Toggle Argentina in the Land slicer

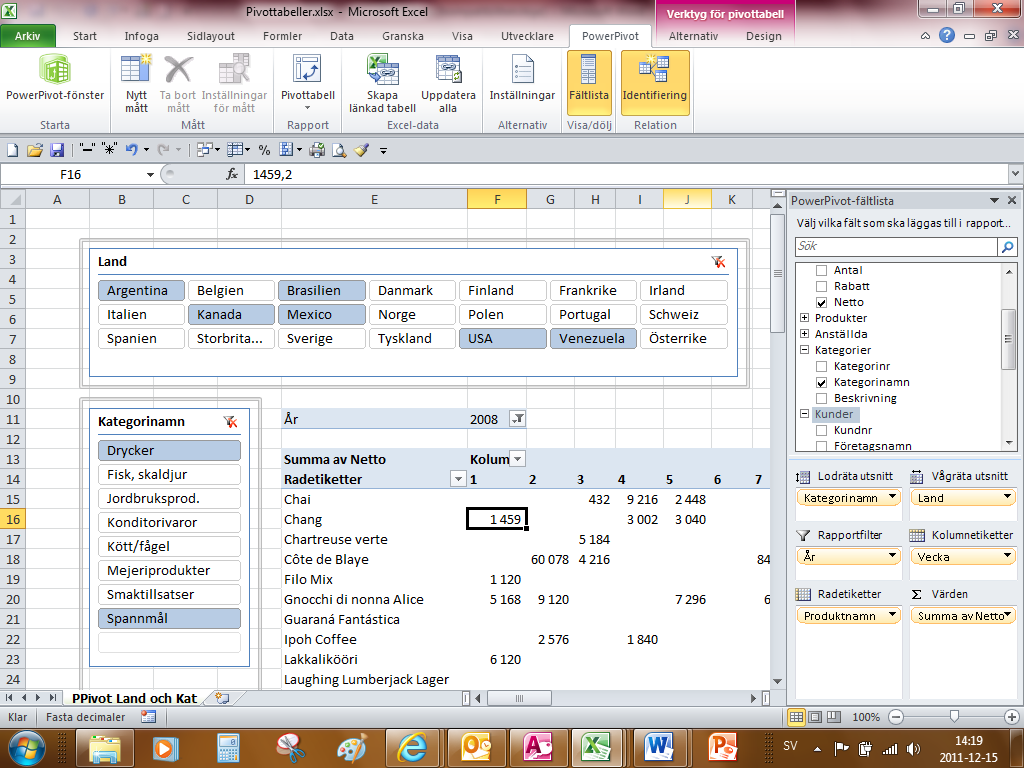point(142,291)
